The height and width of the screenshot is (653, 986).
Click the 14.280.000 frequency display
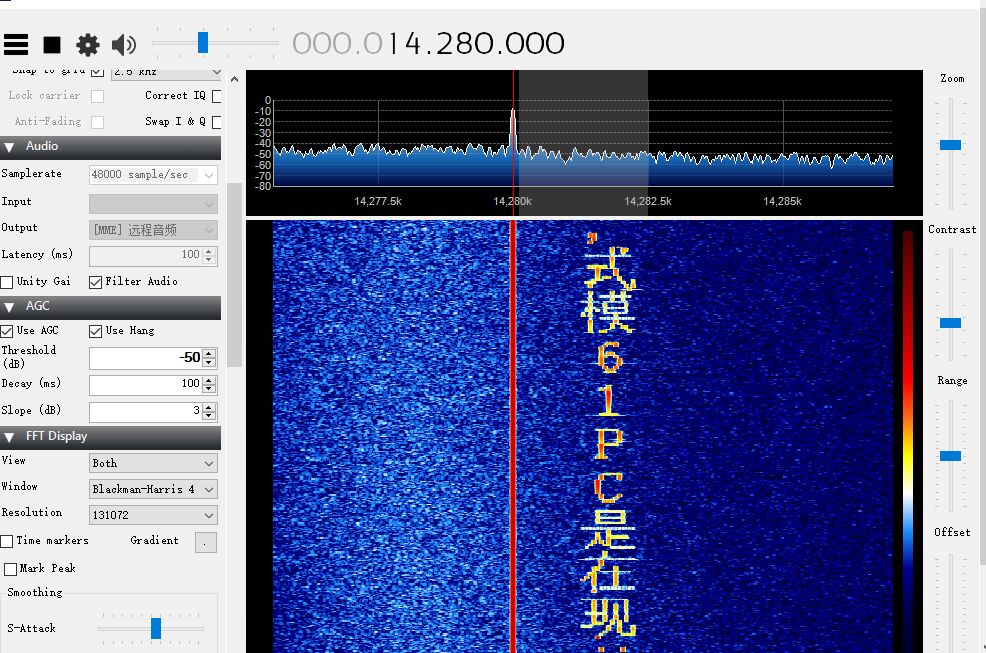428,43
